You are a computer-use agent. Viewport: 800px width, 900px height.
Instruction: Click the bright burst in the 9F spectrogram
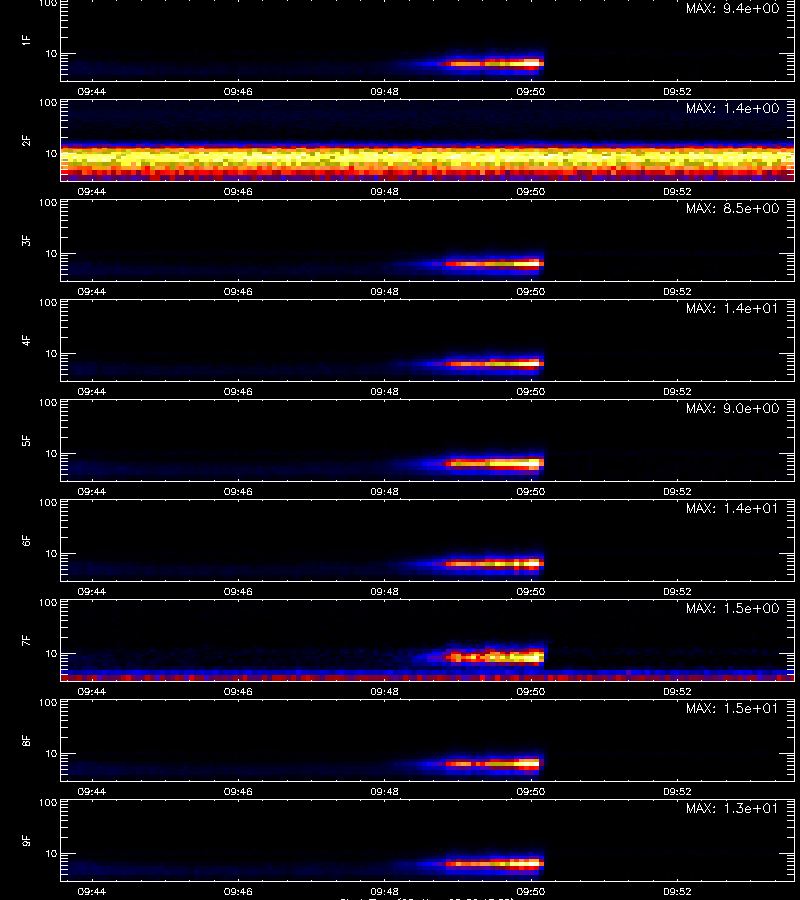click(495, 863)
